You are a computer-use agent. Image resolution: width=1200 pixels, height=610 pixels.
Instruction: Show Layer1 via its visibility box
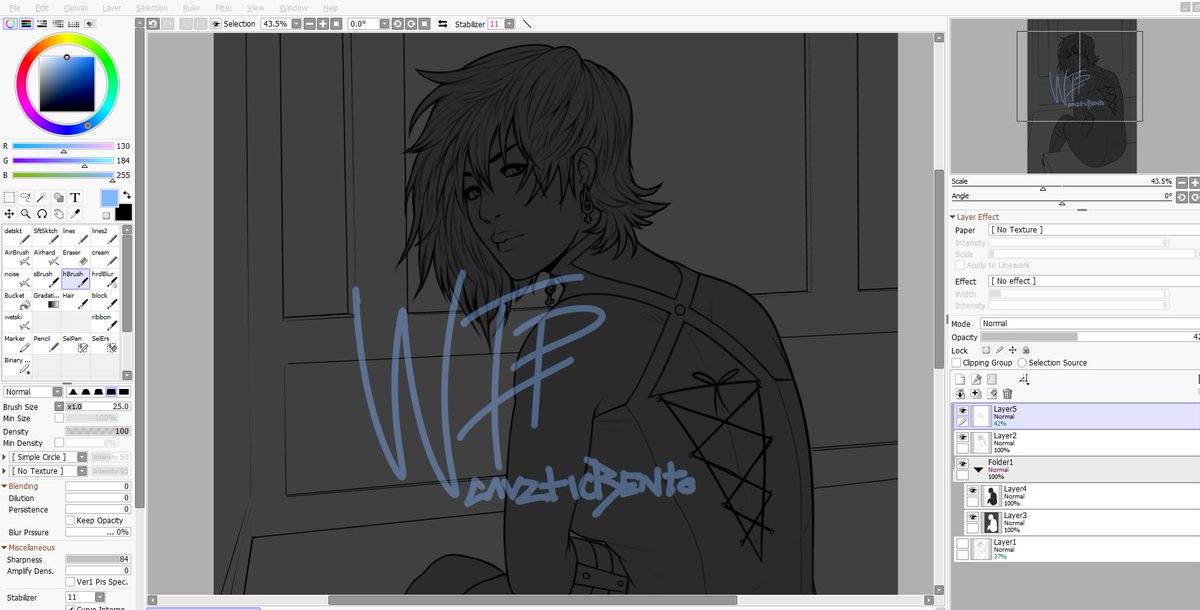click(962, 544)
